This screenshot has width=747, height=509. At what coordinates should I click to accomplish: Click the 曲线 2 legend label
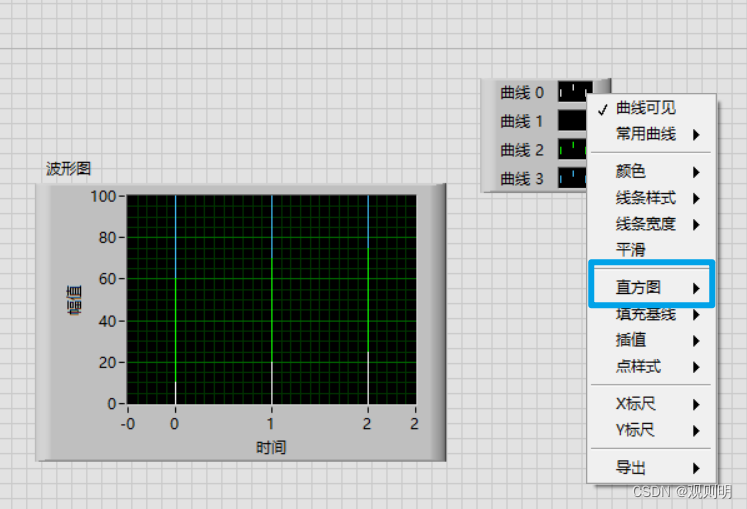click(x=522, y=150)
